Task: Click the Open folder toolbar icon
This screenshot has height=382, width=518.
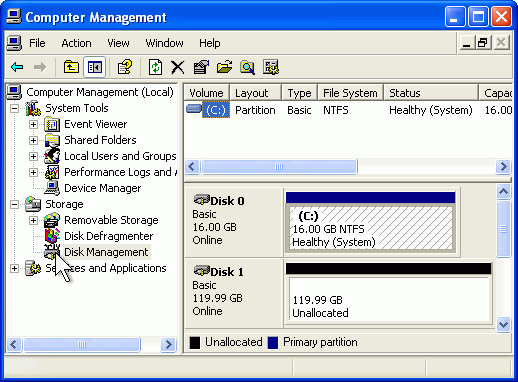Action: [224, 67]
